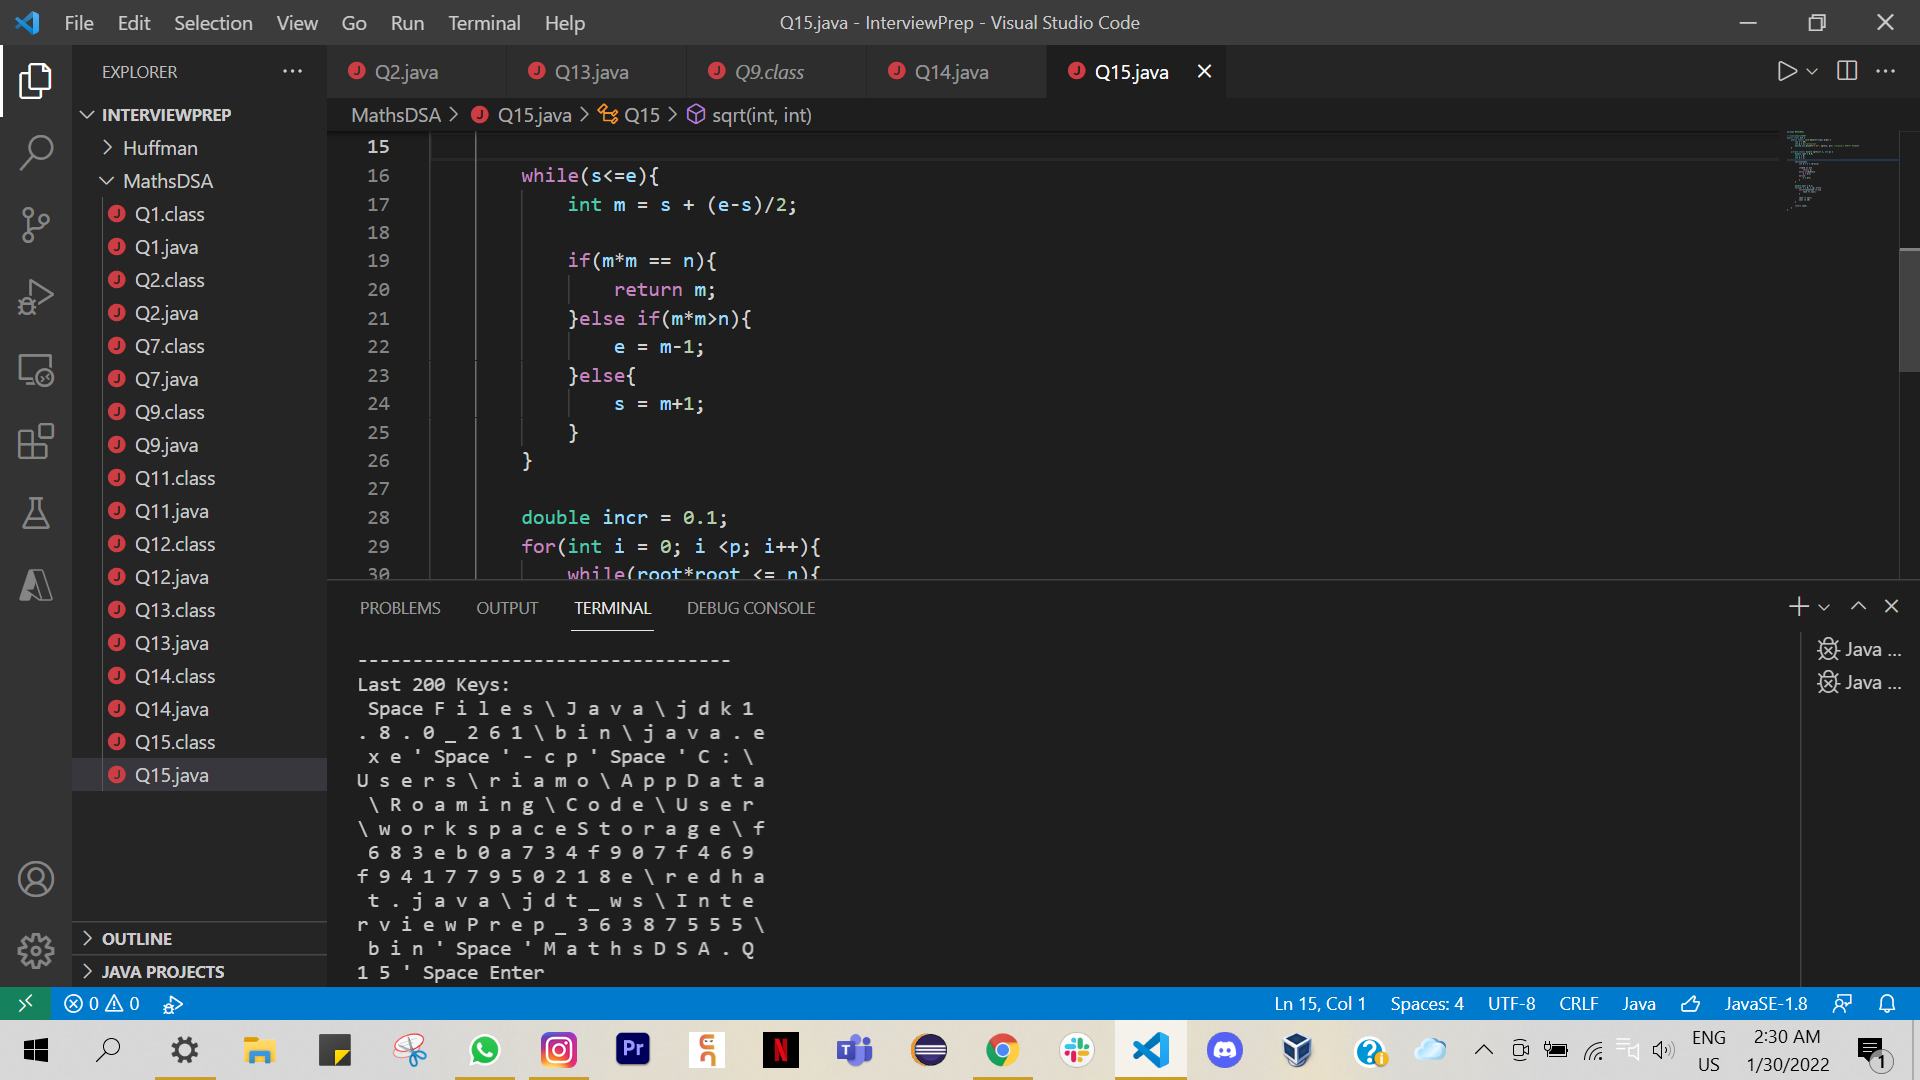
Task: Toggle the notifications bell in status bar
Action: [x=1888, y=1003]
